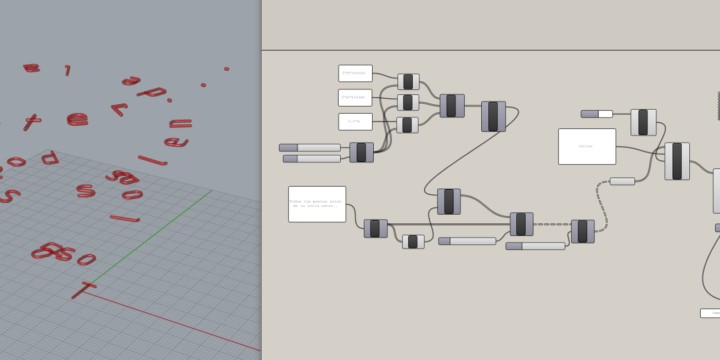Click the component merging the three expression outputs

pyautogui.click(x=452, y=106)
